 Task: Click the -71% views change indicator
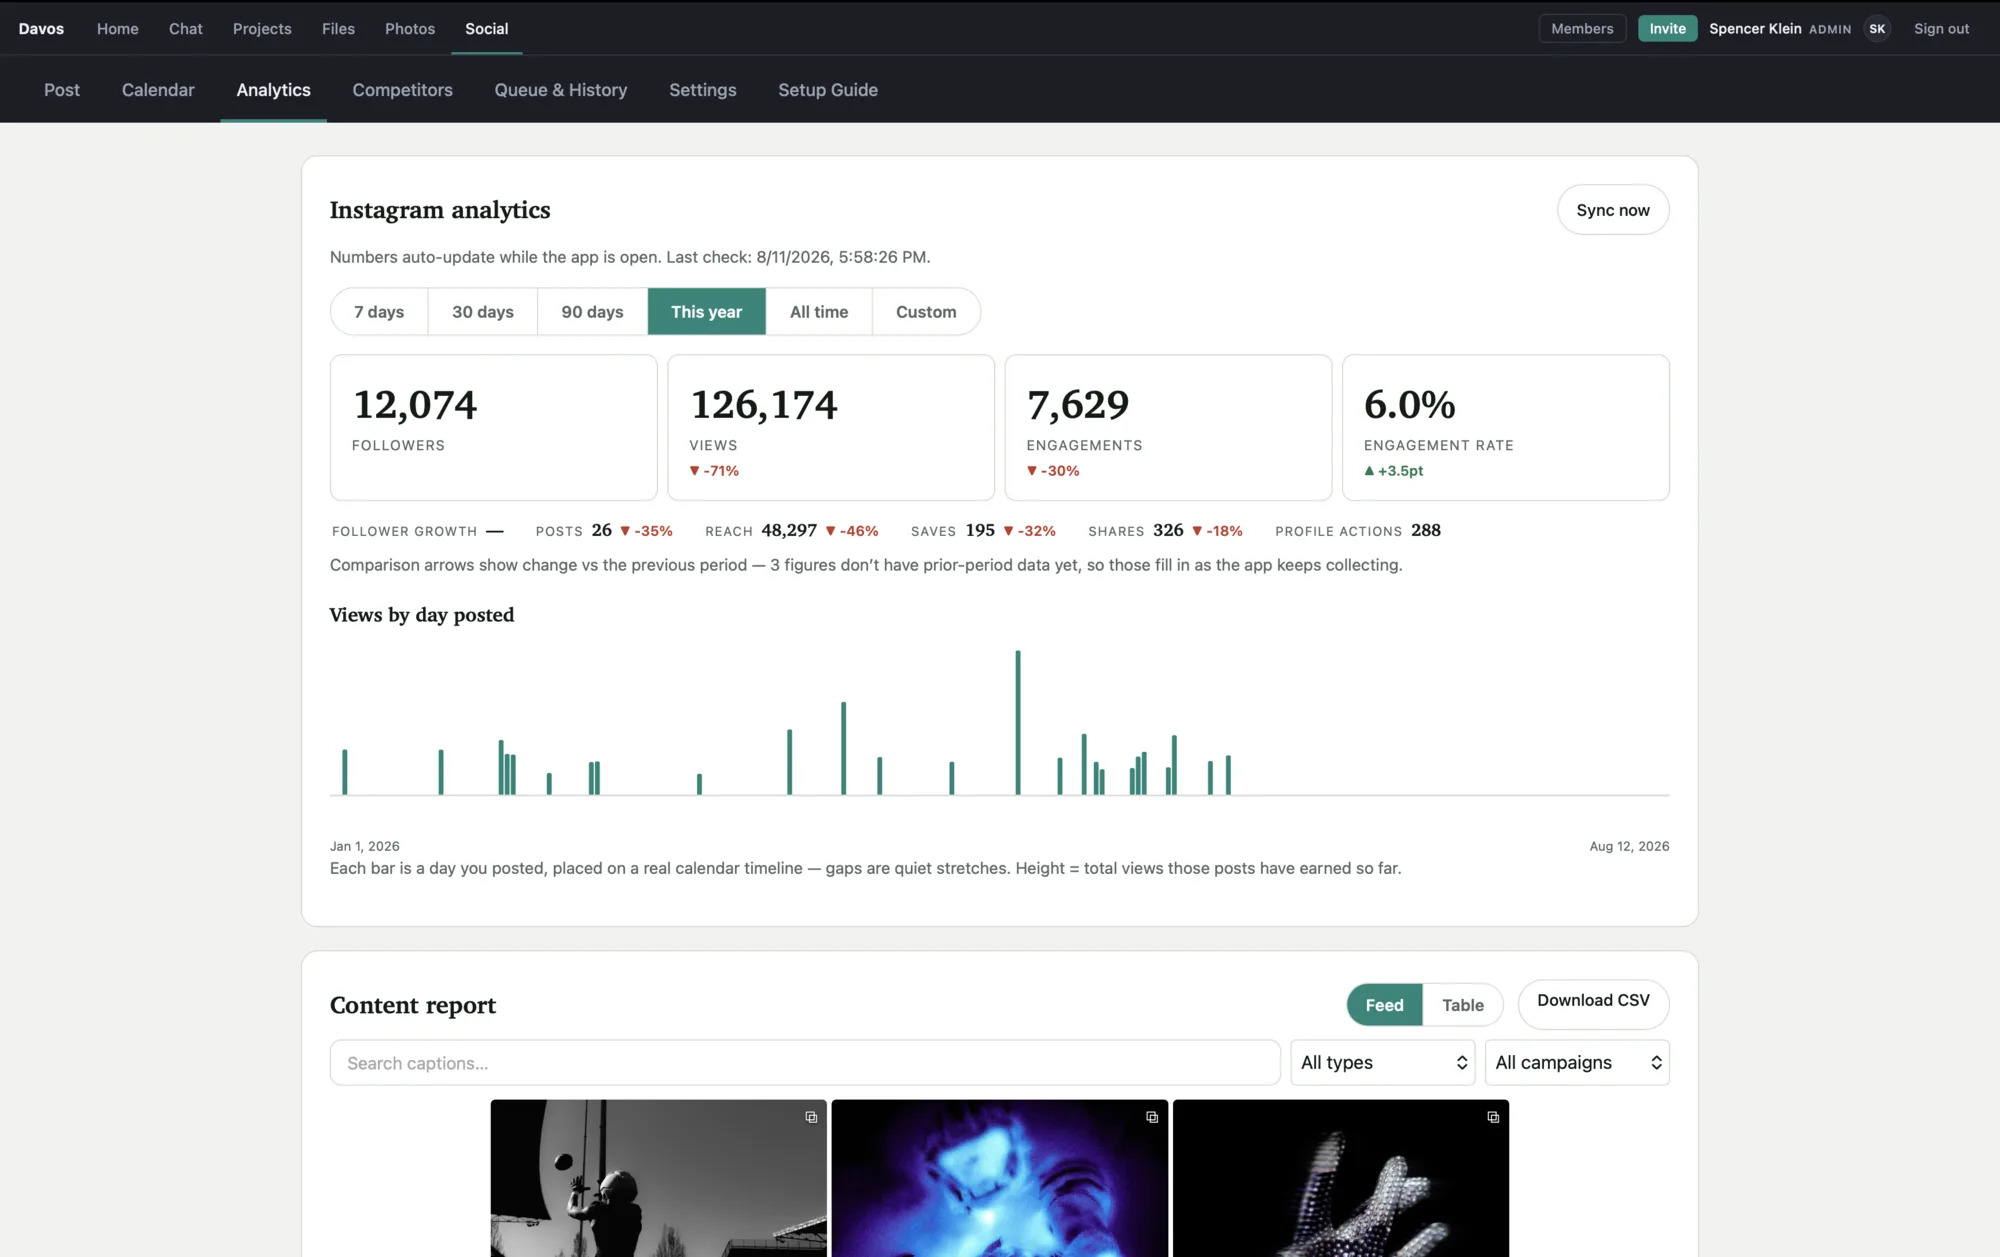714,471
